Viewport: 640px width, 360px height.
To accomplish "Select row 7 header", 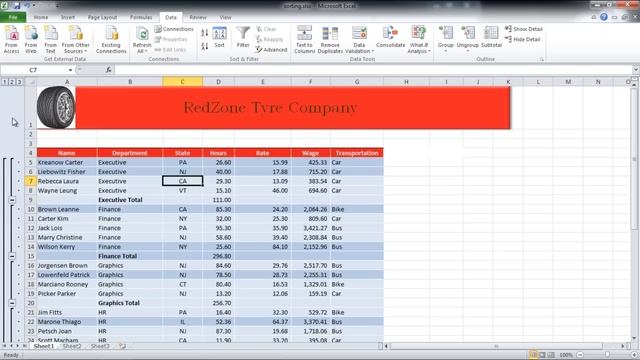I will (31, 181).
